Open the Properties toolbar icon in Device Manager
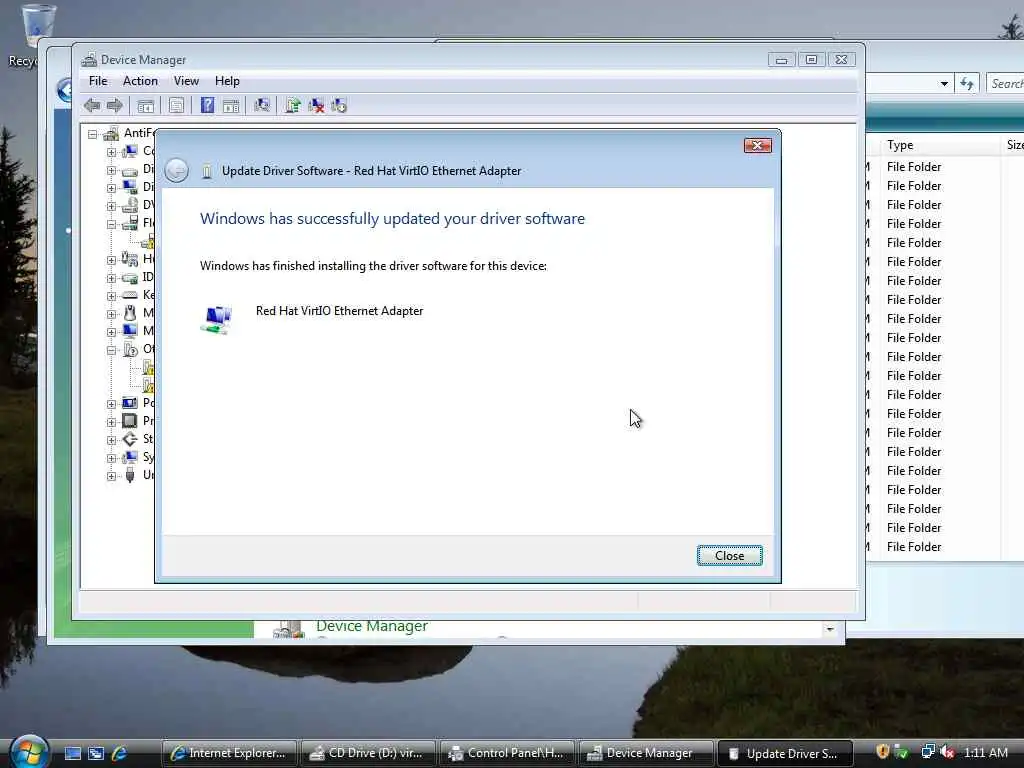This screenshot has height=768, width=1024. coord(176,106)
